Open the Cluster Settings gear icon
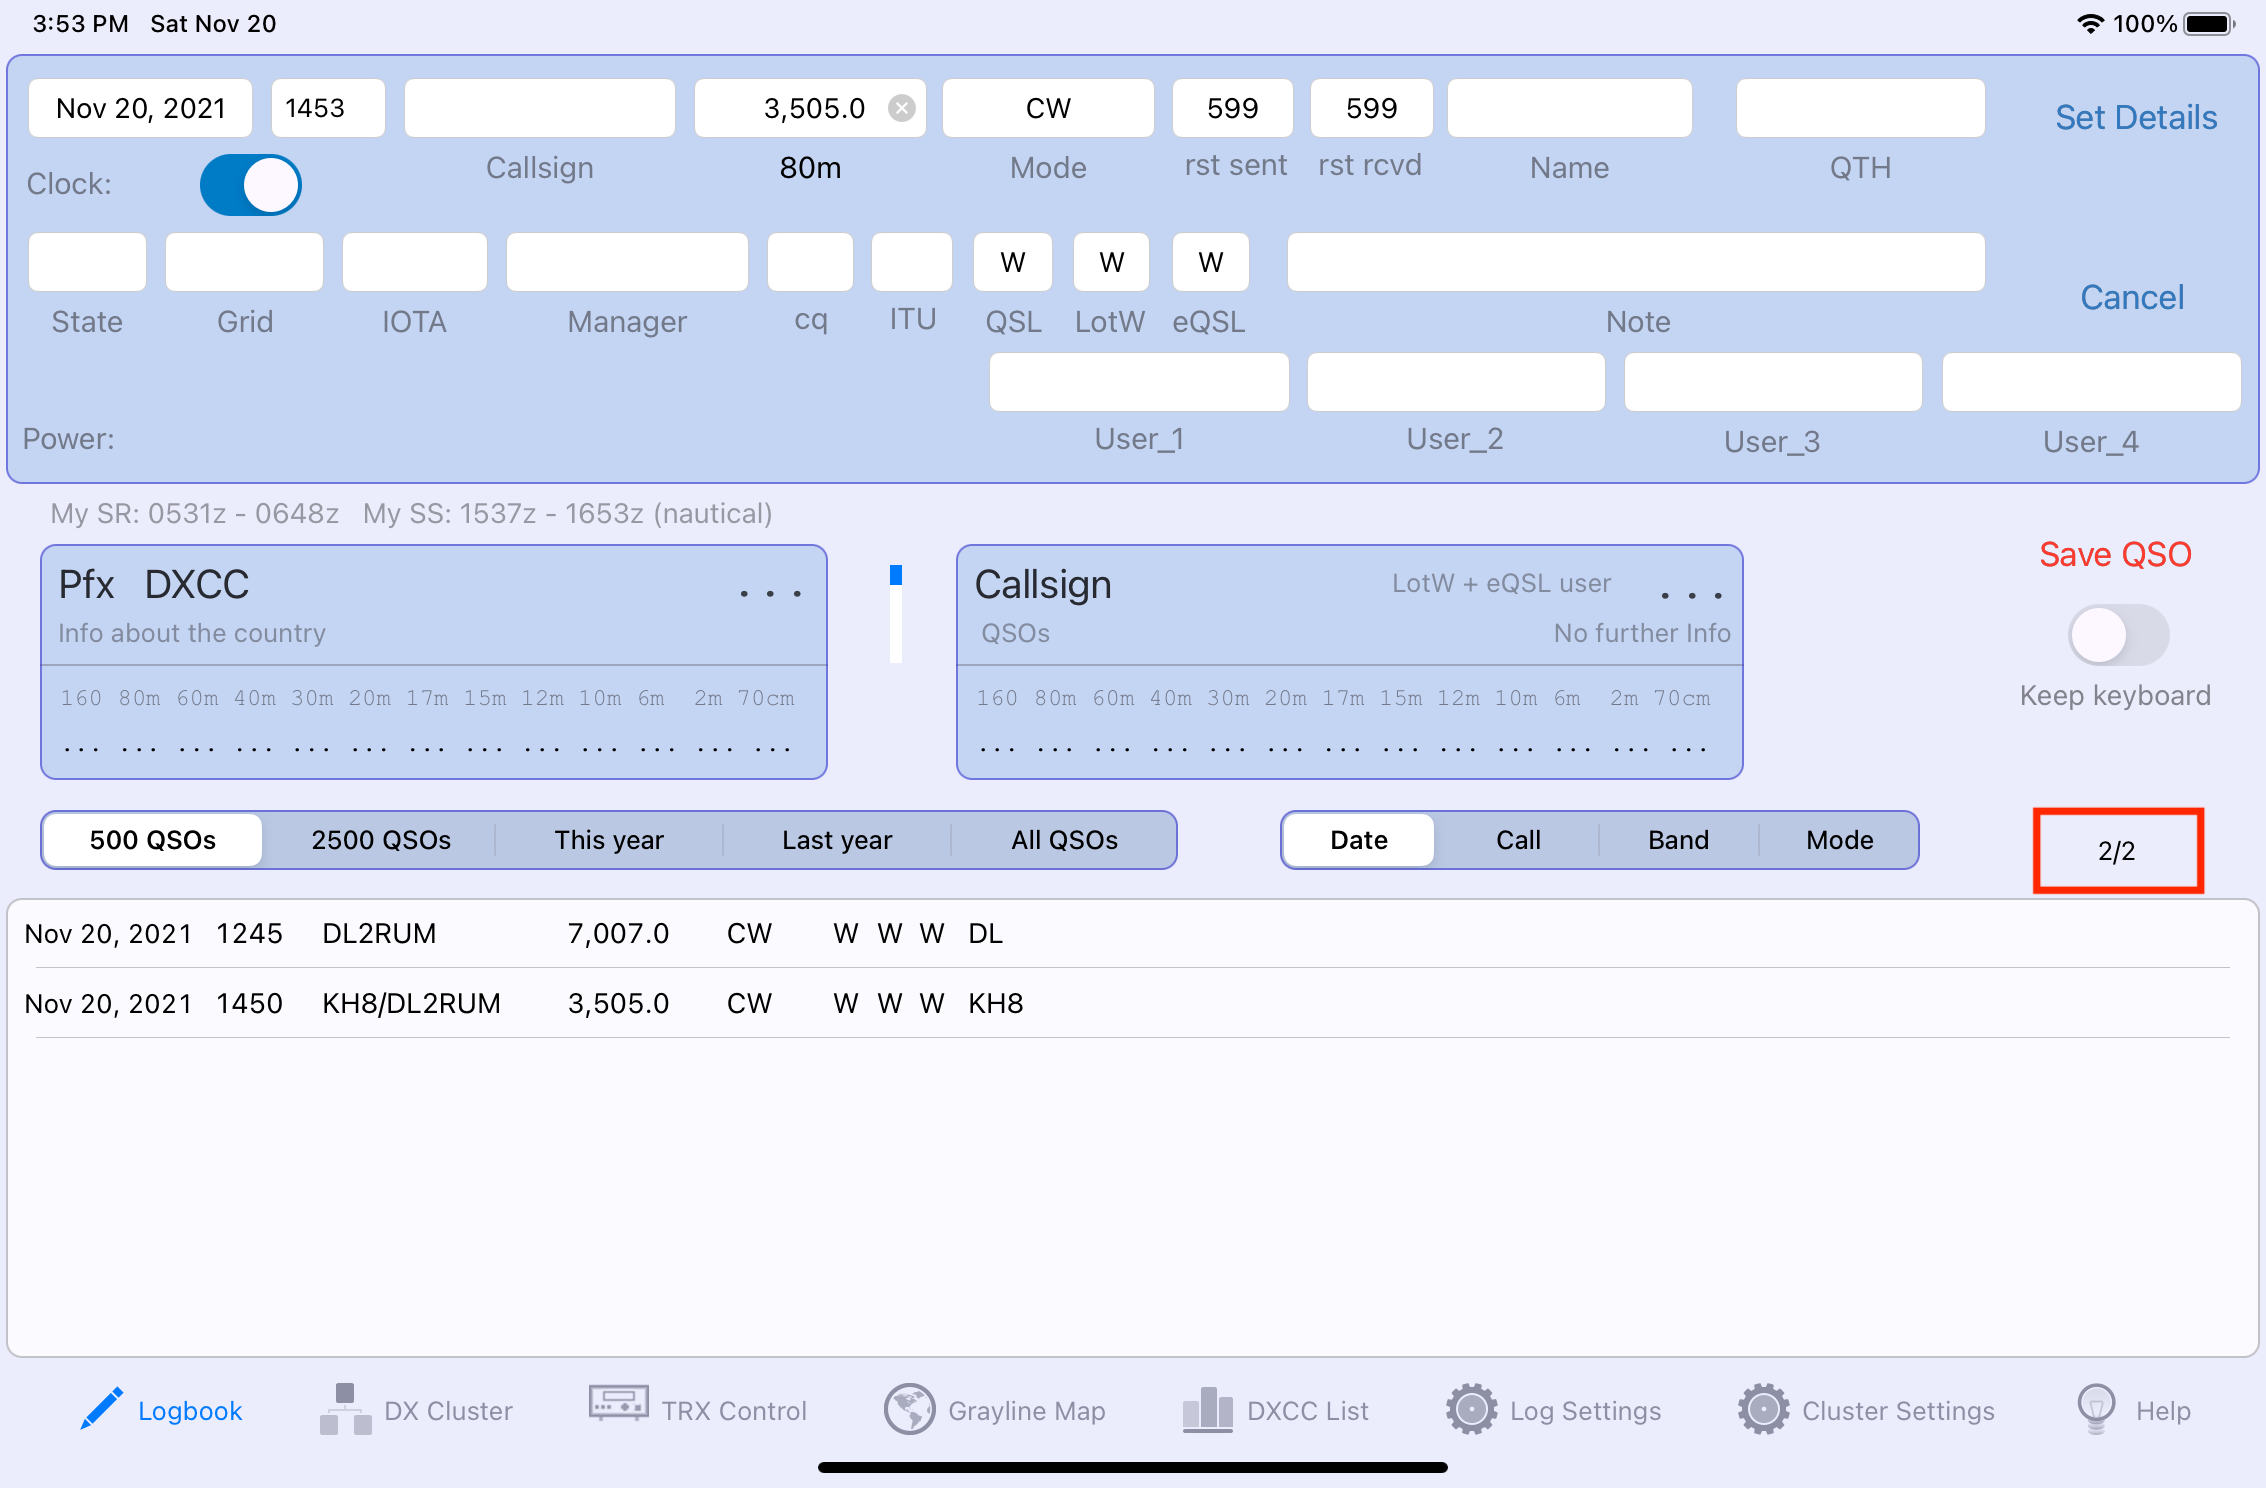Screen dimensions: 2266x1488 click(1763, 1410)
